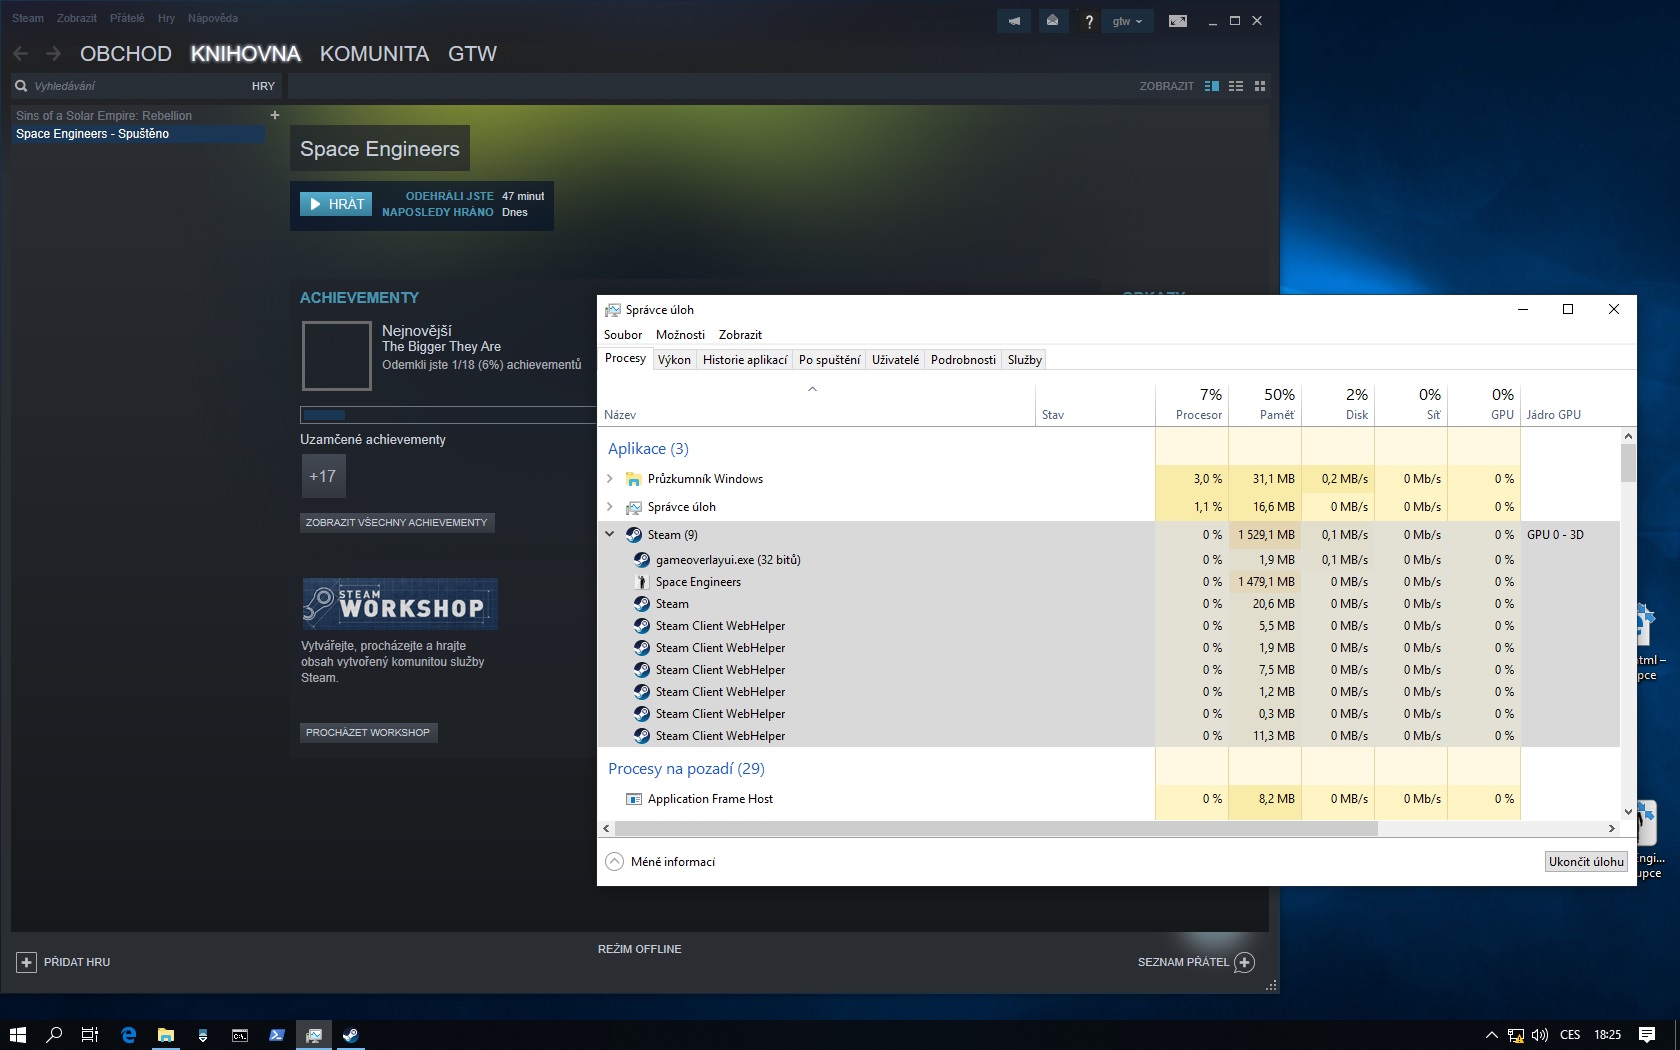The image size is (1680, 1050).
Task: Click the Task Manager horizontal scrollbar
Action: (x=996, y=828)
